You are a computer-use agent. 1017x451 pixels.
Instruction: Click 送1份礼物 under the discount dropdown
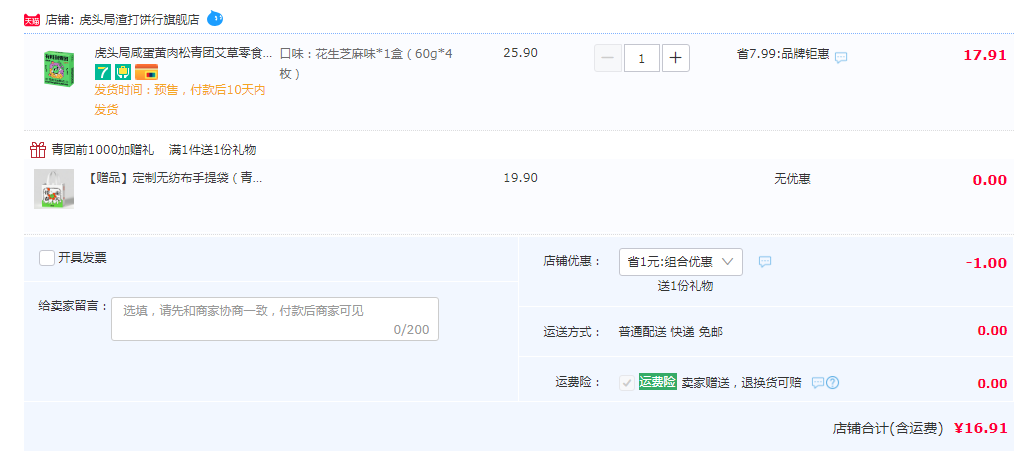[686, 286]
